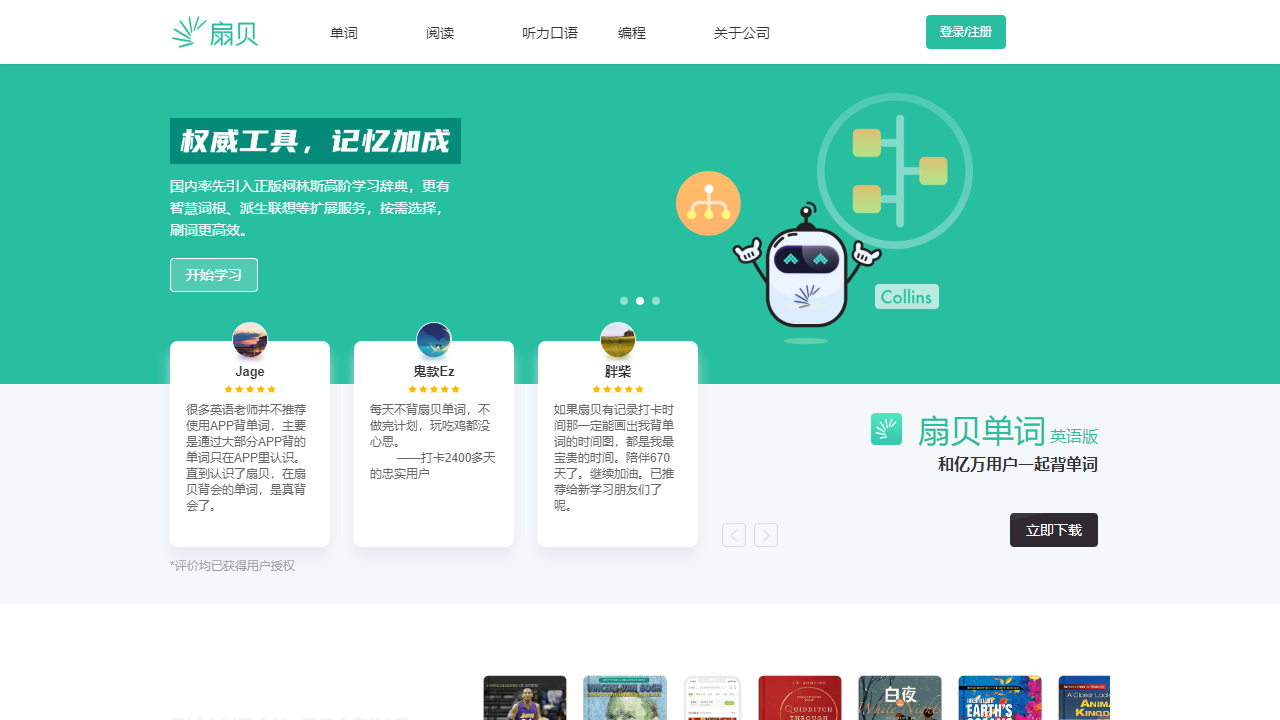Select 关于公司 in the navigation bar

click(741, 32)
